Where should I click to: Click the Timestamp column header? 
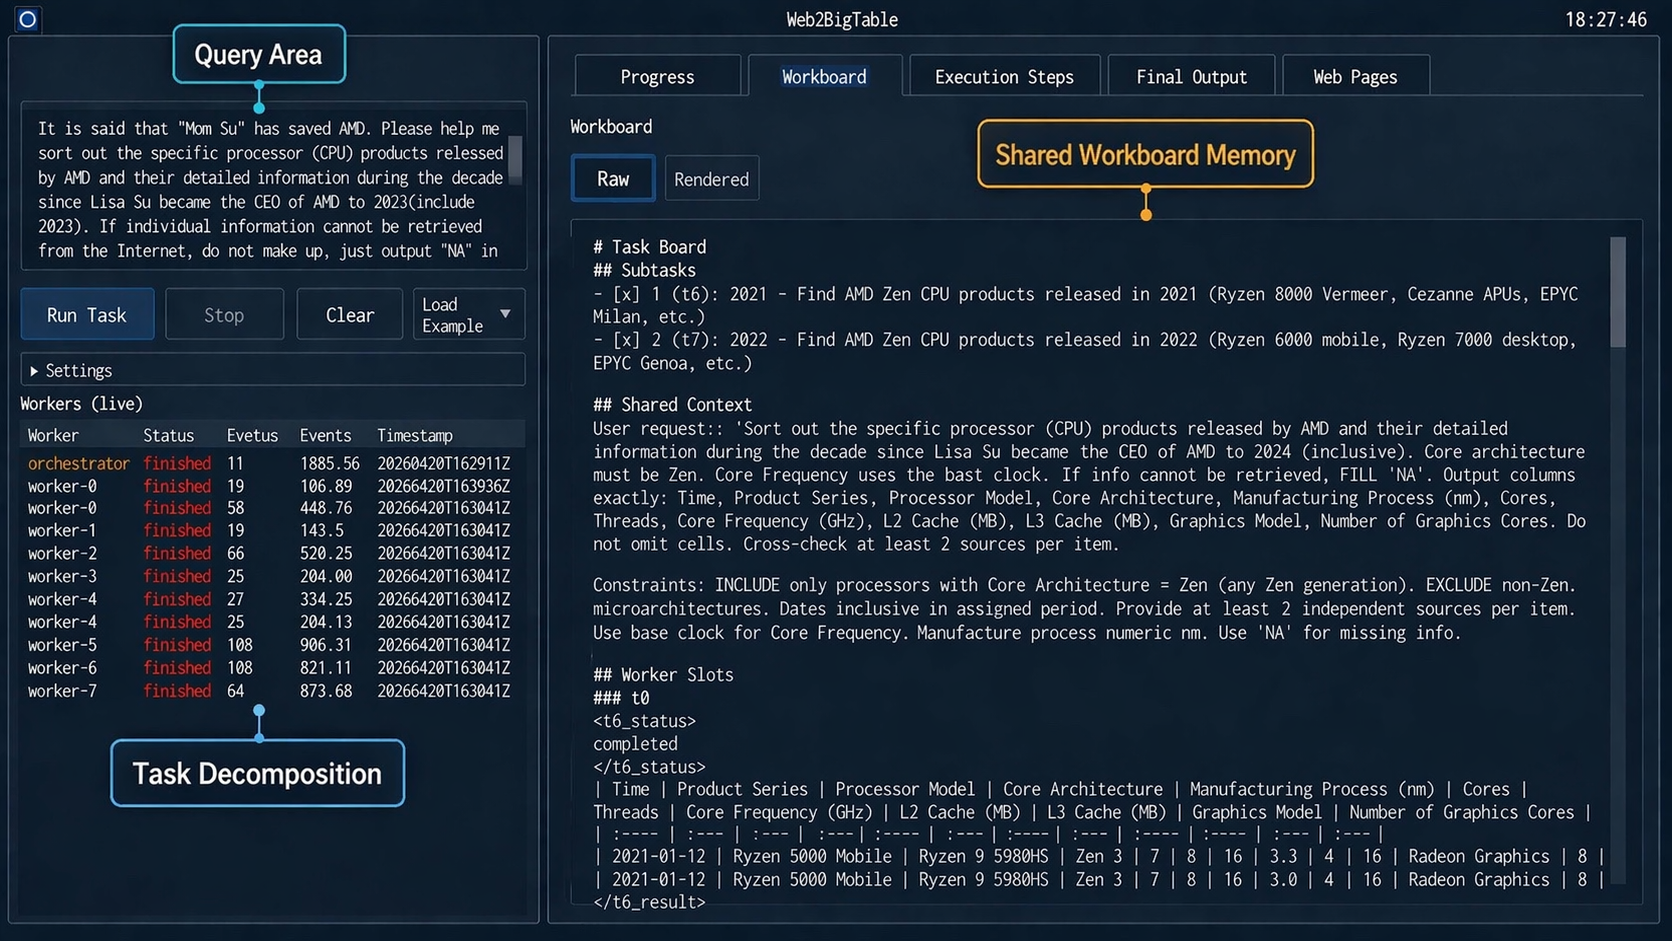[x=414, y=435]
